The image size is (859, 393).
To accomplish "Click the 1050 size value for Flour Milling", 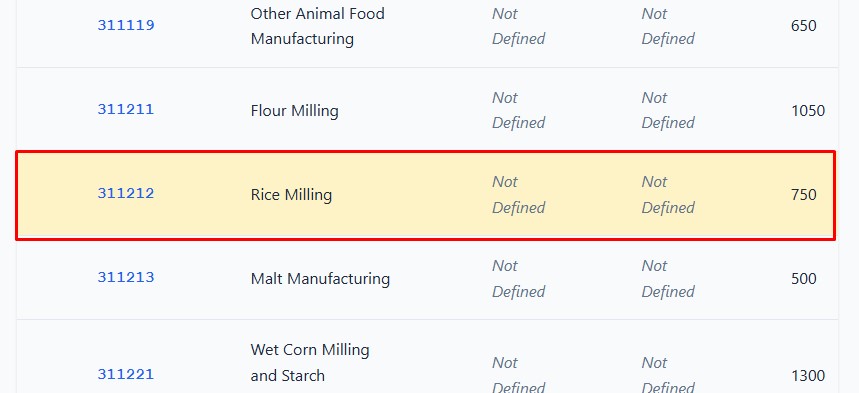I will tap(808, 111).
